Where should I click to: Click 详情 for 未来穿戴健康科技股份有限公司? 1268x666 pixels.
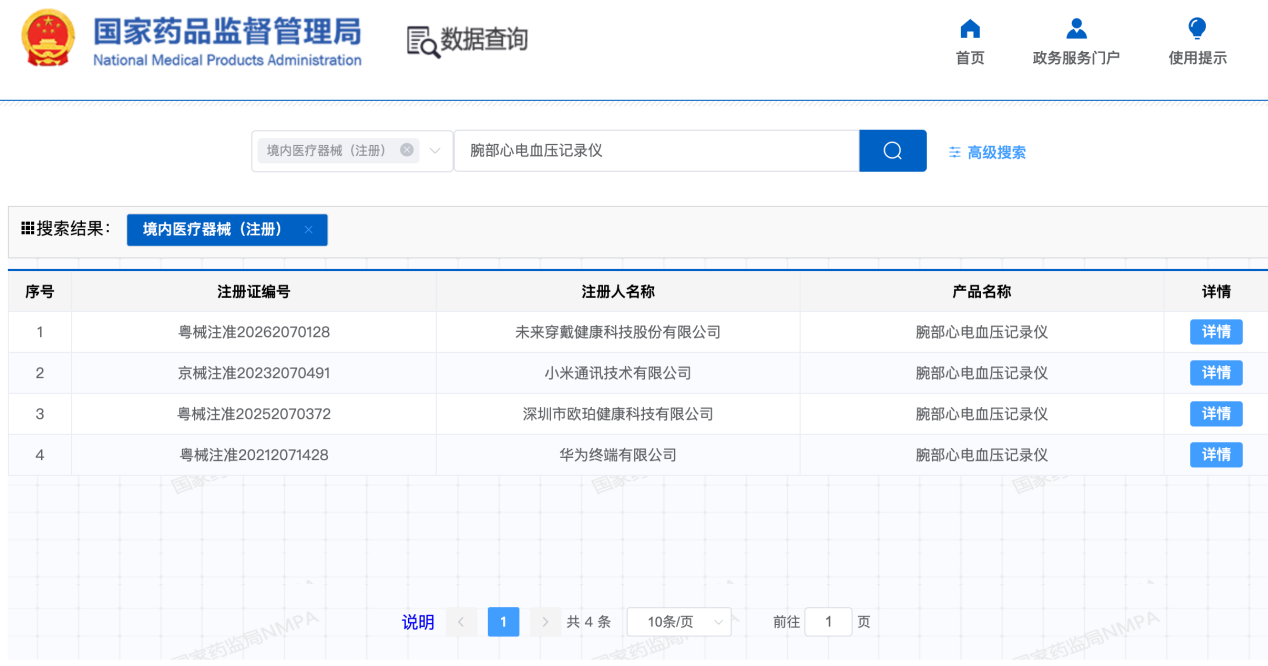pyautogui.click(x=1216, y=332)
